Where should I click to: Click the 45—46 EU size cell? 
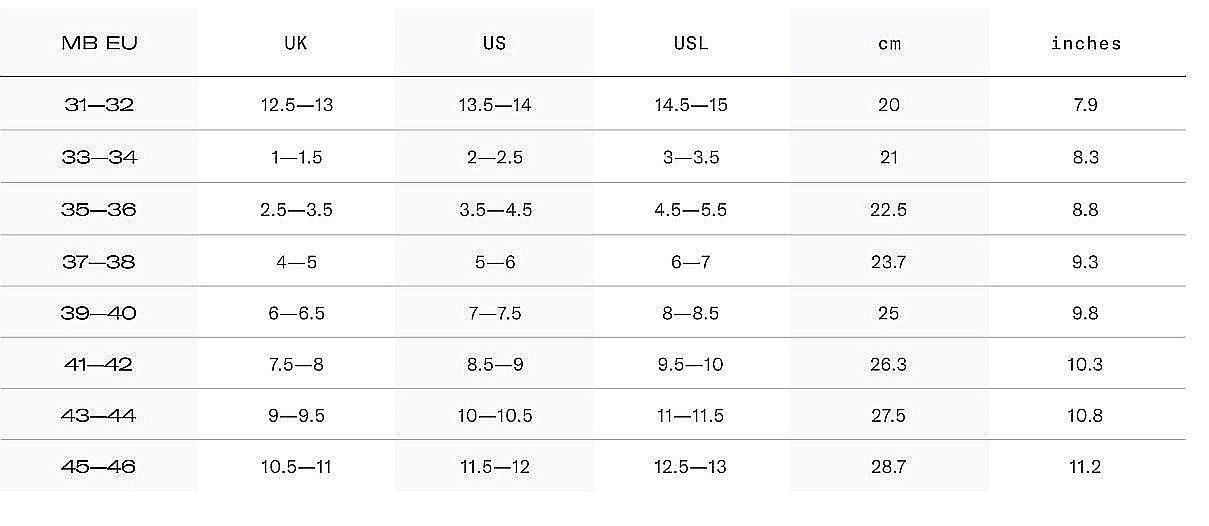(99, 467)
